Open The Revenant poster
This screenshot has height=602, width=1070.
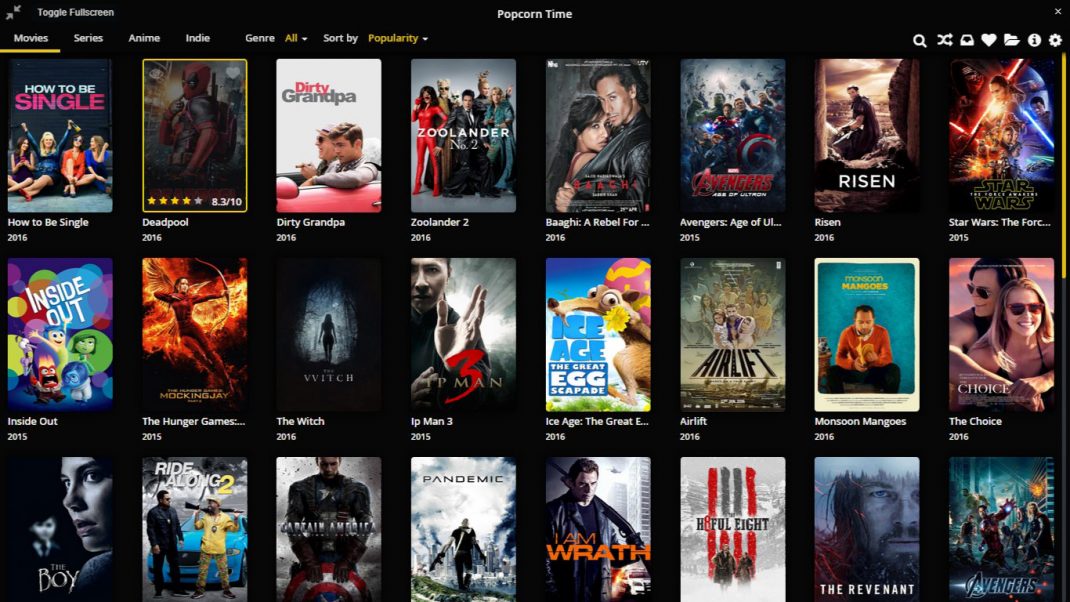pos(867,530)
